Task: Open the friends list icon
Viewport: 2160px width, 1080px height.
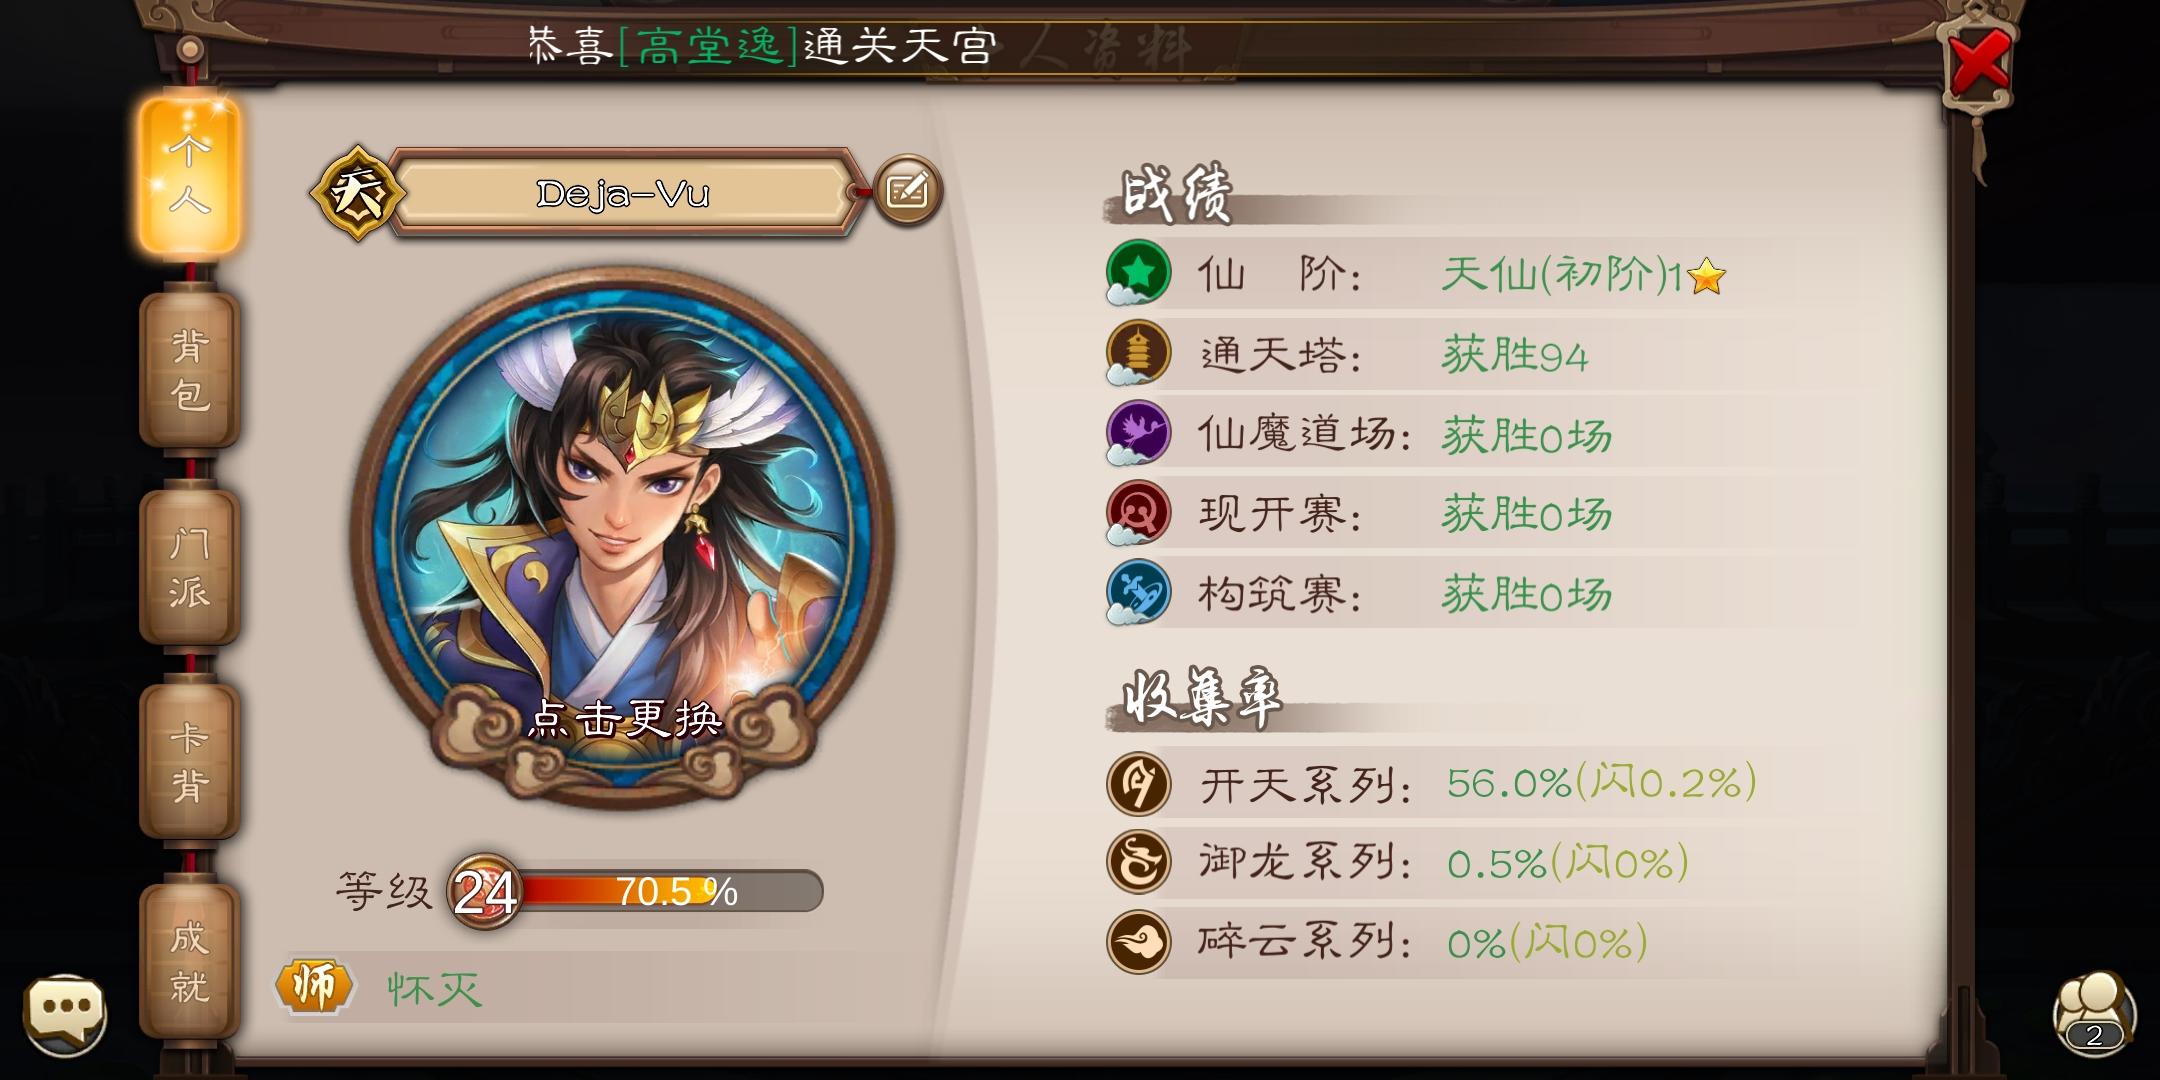Action: pyautogui.click(x=2094, y=1012)
